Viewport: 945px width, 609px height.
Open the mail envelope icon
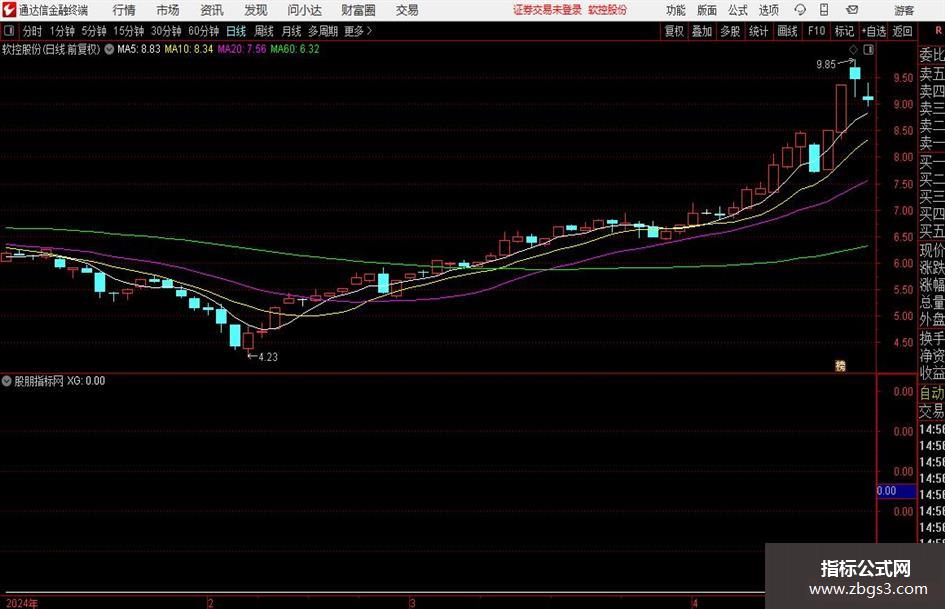coord(852,10)
